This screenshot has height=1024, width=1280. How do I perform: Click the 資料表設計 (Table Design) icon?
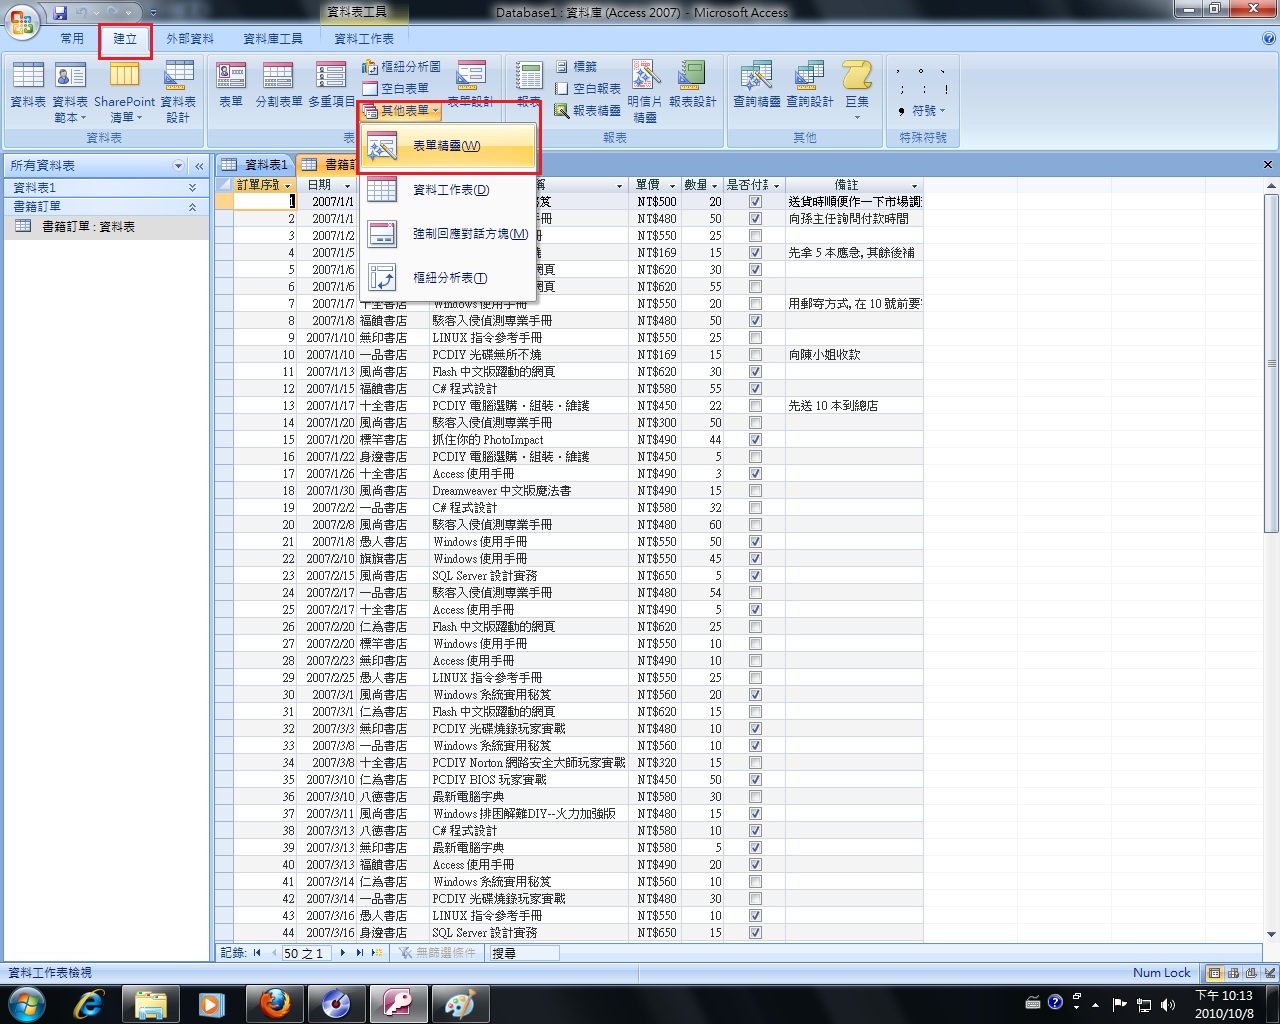[x=178, y=91]
